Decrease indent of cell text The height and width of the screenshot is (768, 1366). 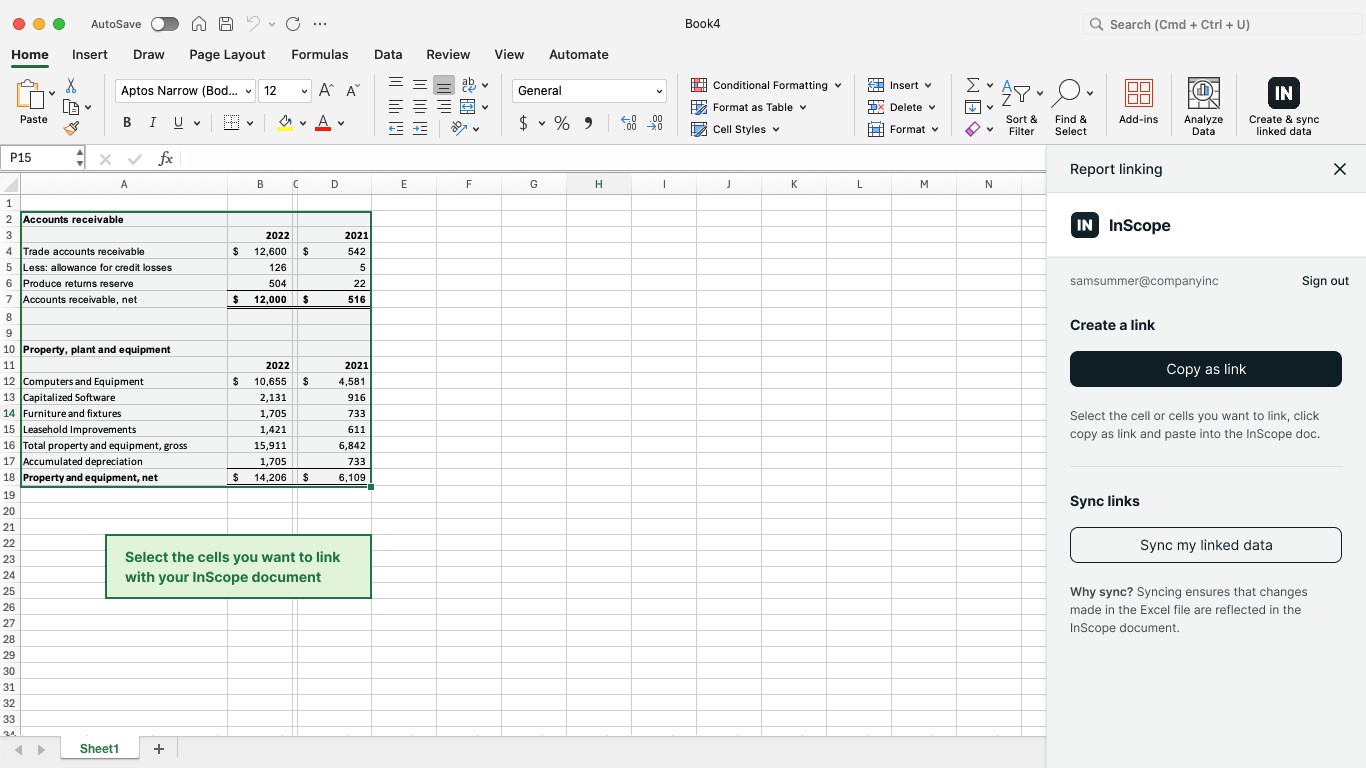[x=396, y=128]
